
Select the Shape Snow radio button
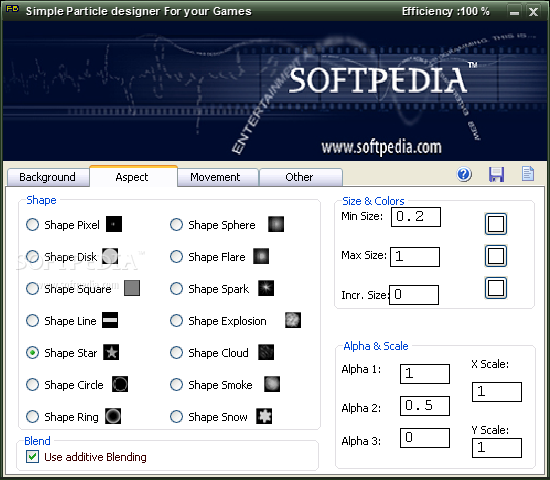coord(176,416)
